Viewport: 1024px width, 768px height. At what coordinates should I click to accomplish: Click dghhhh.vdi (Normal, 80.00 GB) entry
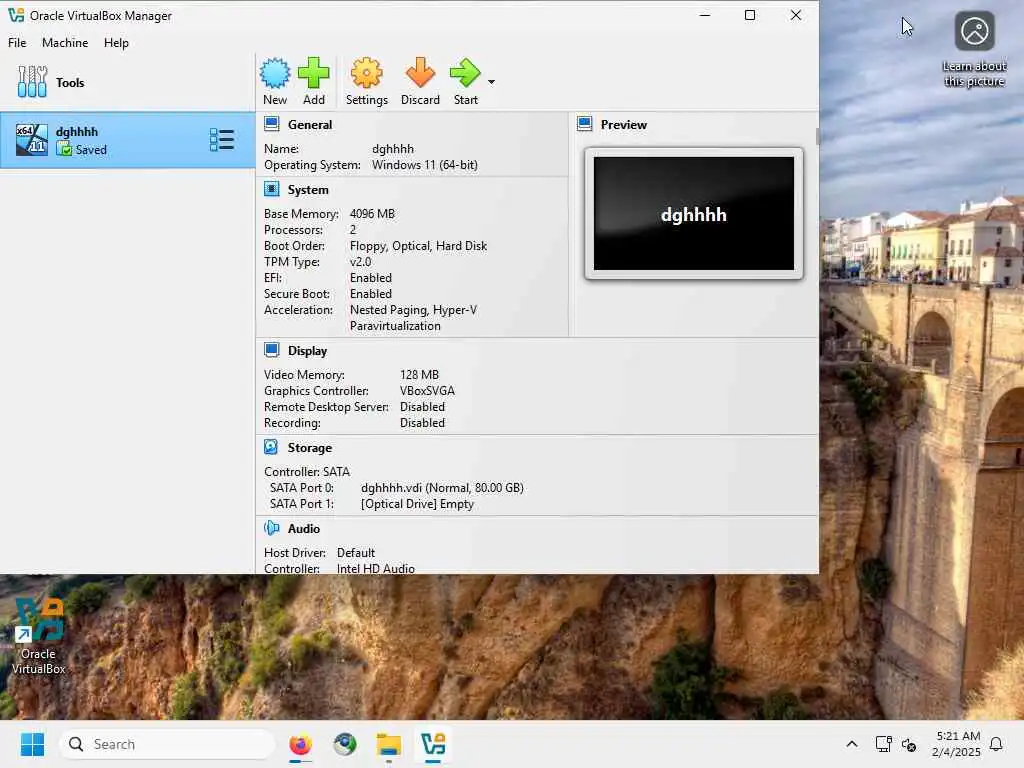(x=442, y=488)
